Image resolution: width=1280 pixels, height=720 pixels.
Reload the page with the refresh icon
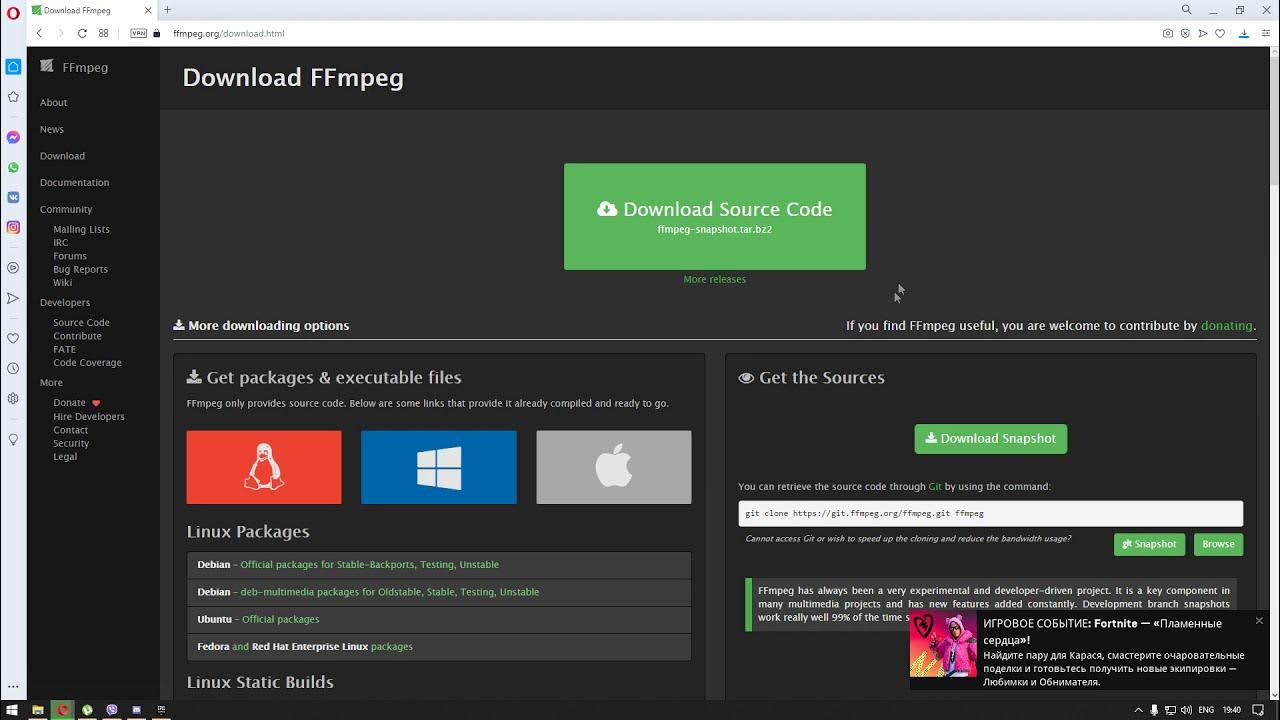pyautogui.click(x=82, y=33)
